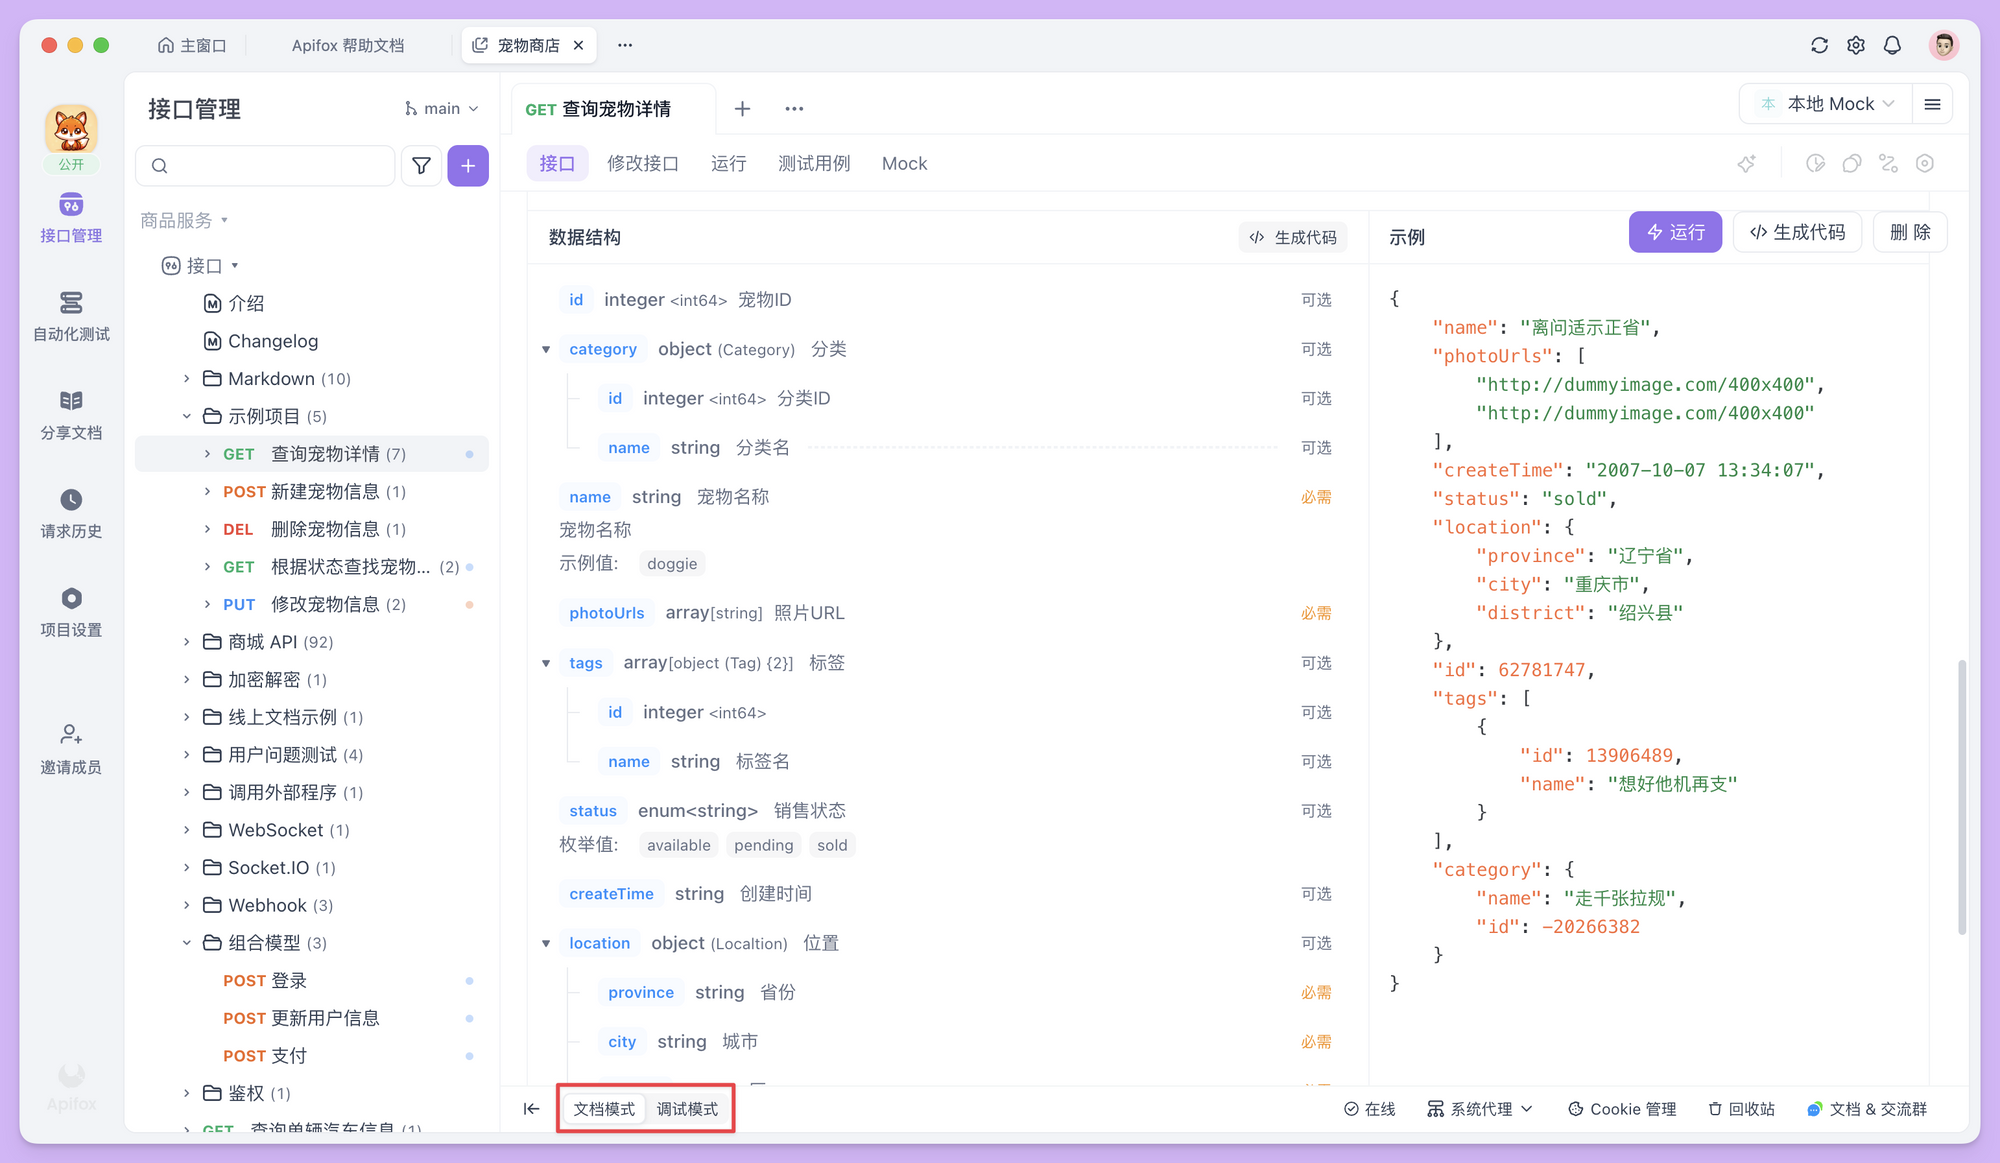Open the 商品服务 dropdown
This screenshot has width=2000, height=1163.
tap(185, 220)
